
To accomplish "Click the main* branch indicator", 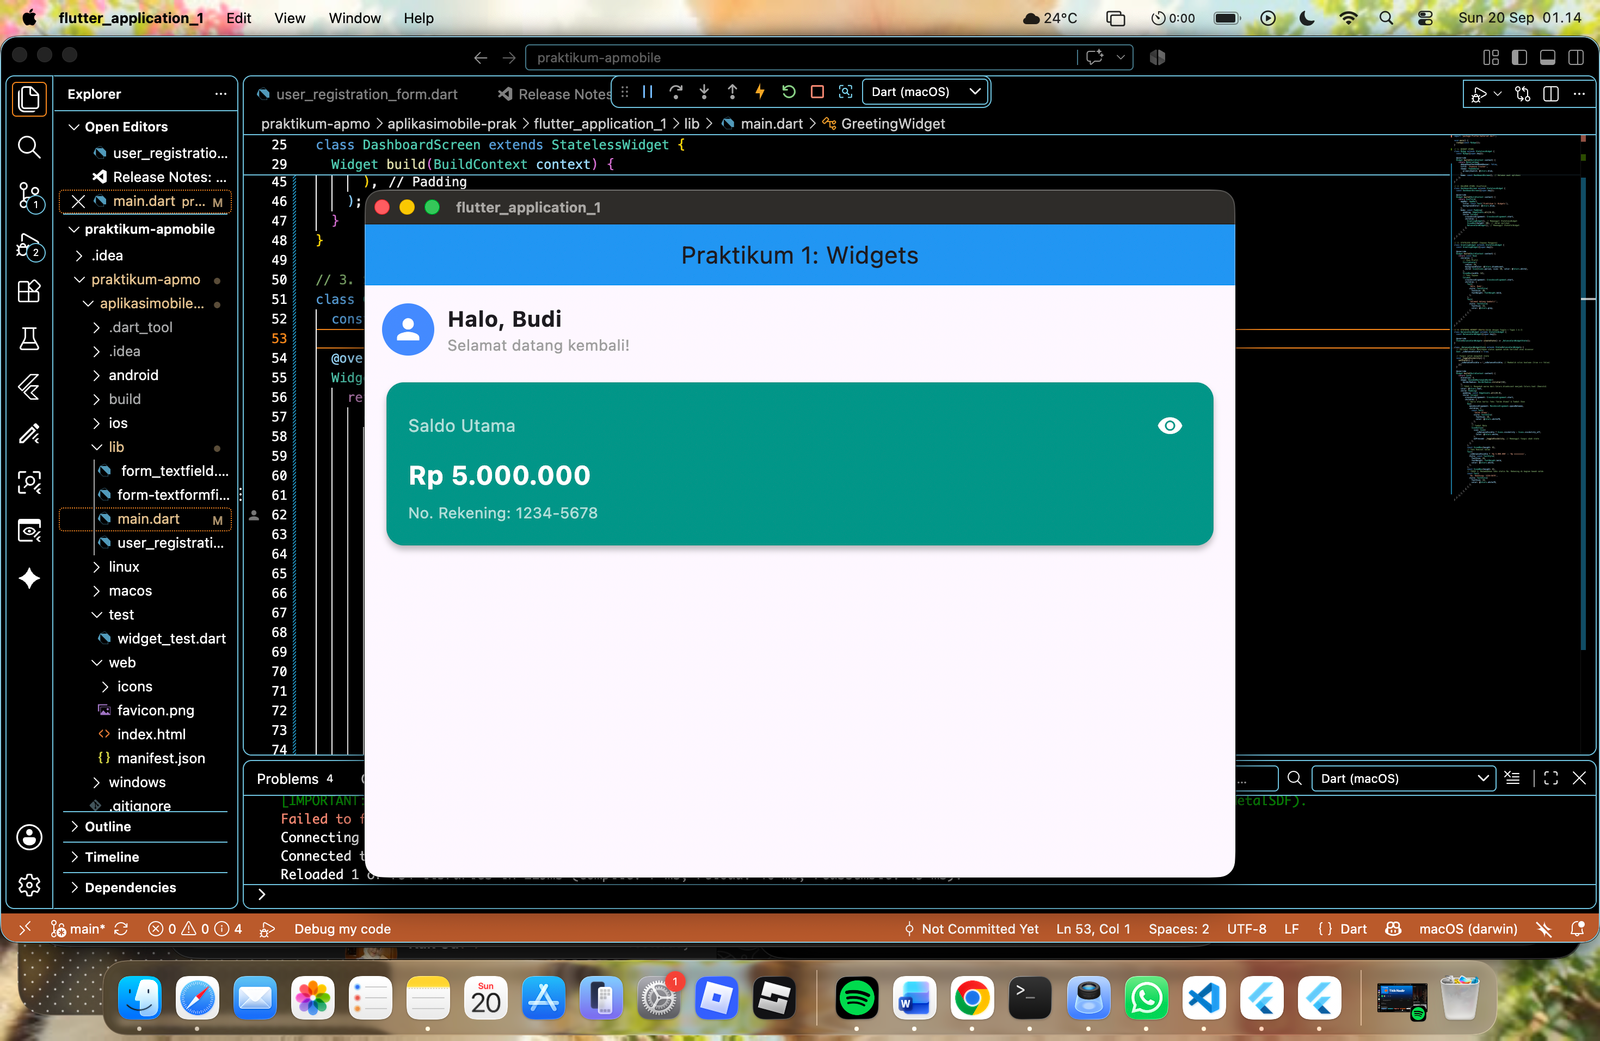I will coord(78,929).
